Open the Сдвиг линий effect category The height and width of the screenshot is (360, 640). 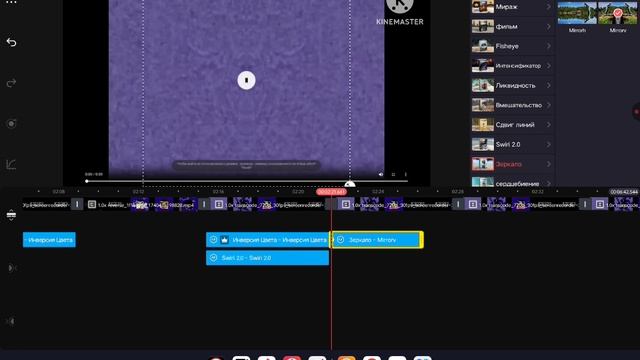point(513,124)
